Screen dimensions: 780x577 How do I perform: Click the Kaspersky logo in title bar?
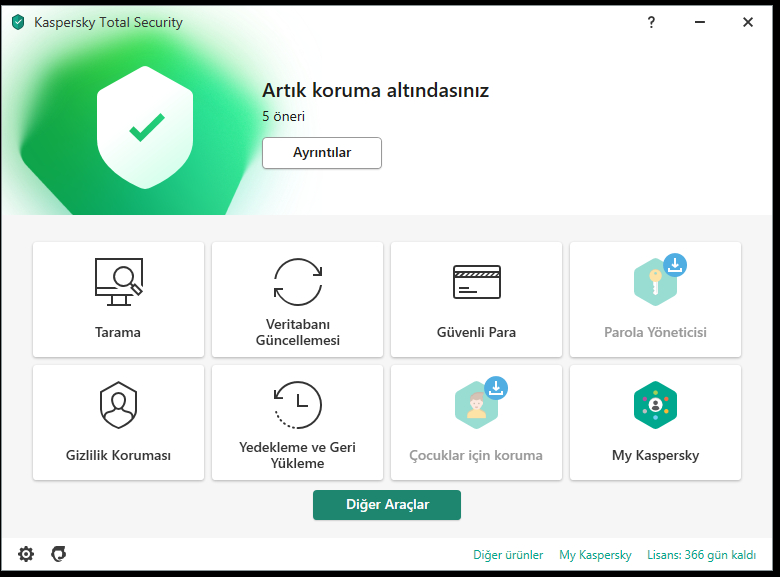tap(18, 22)
